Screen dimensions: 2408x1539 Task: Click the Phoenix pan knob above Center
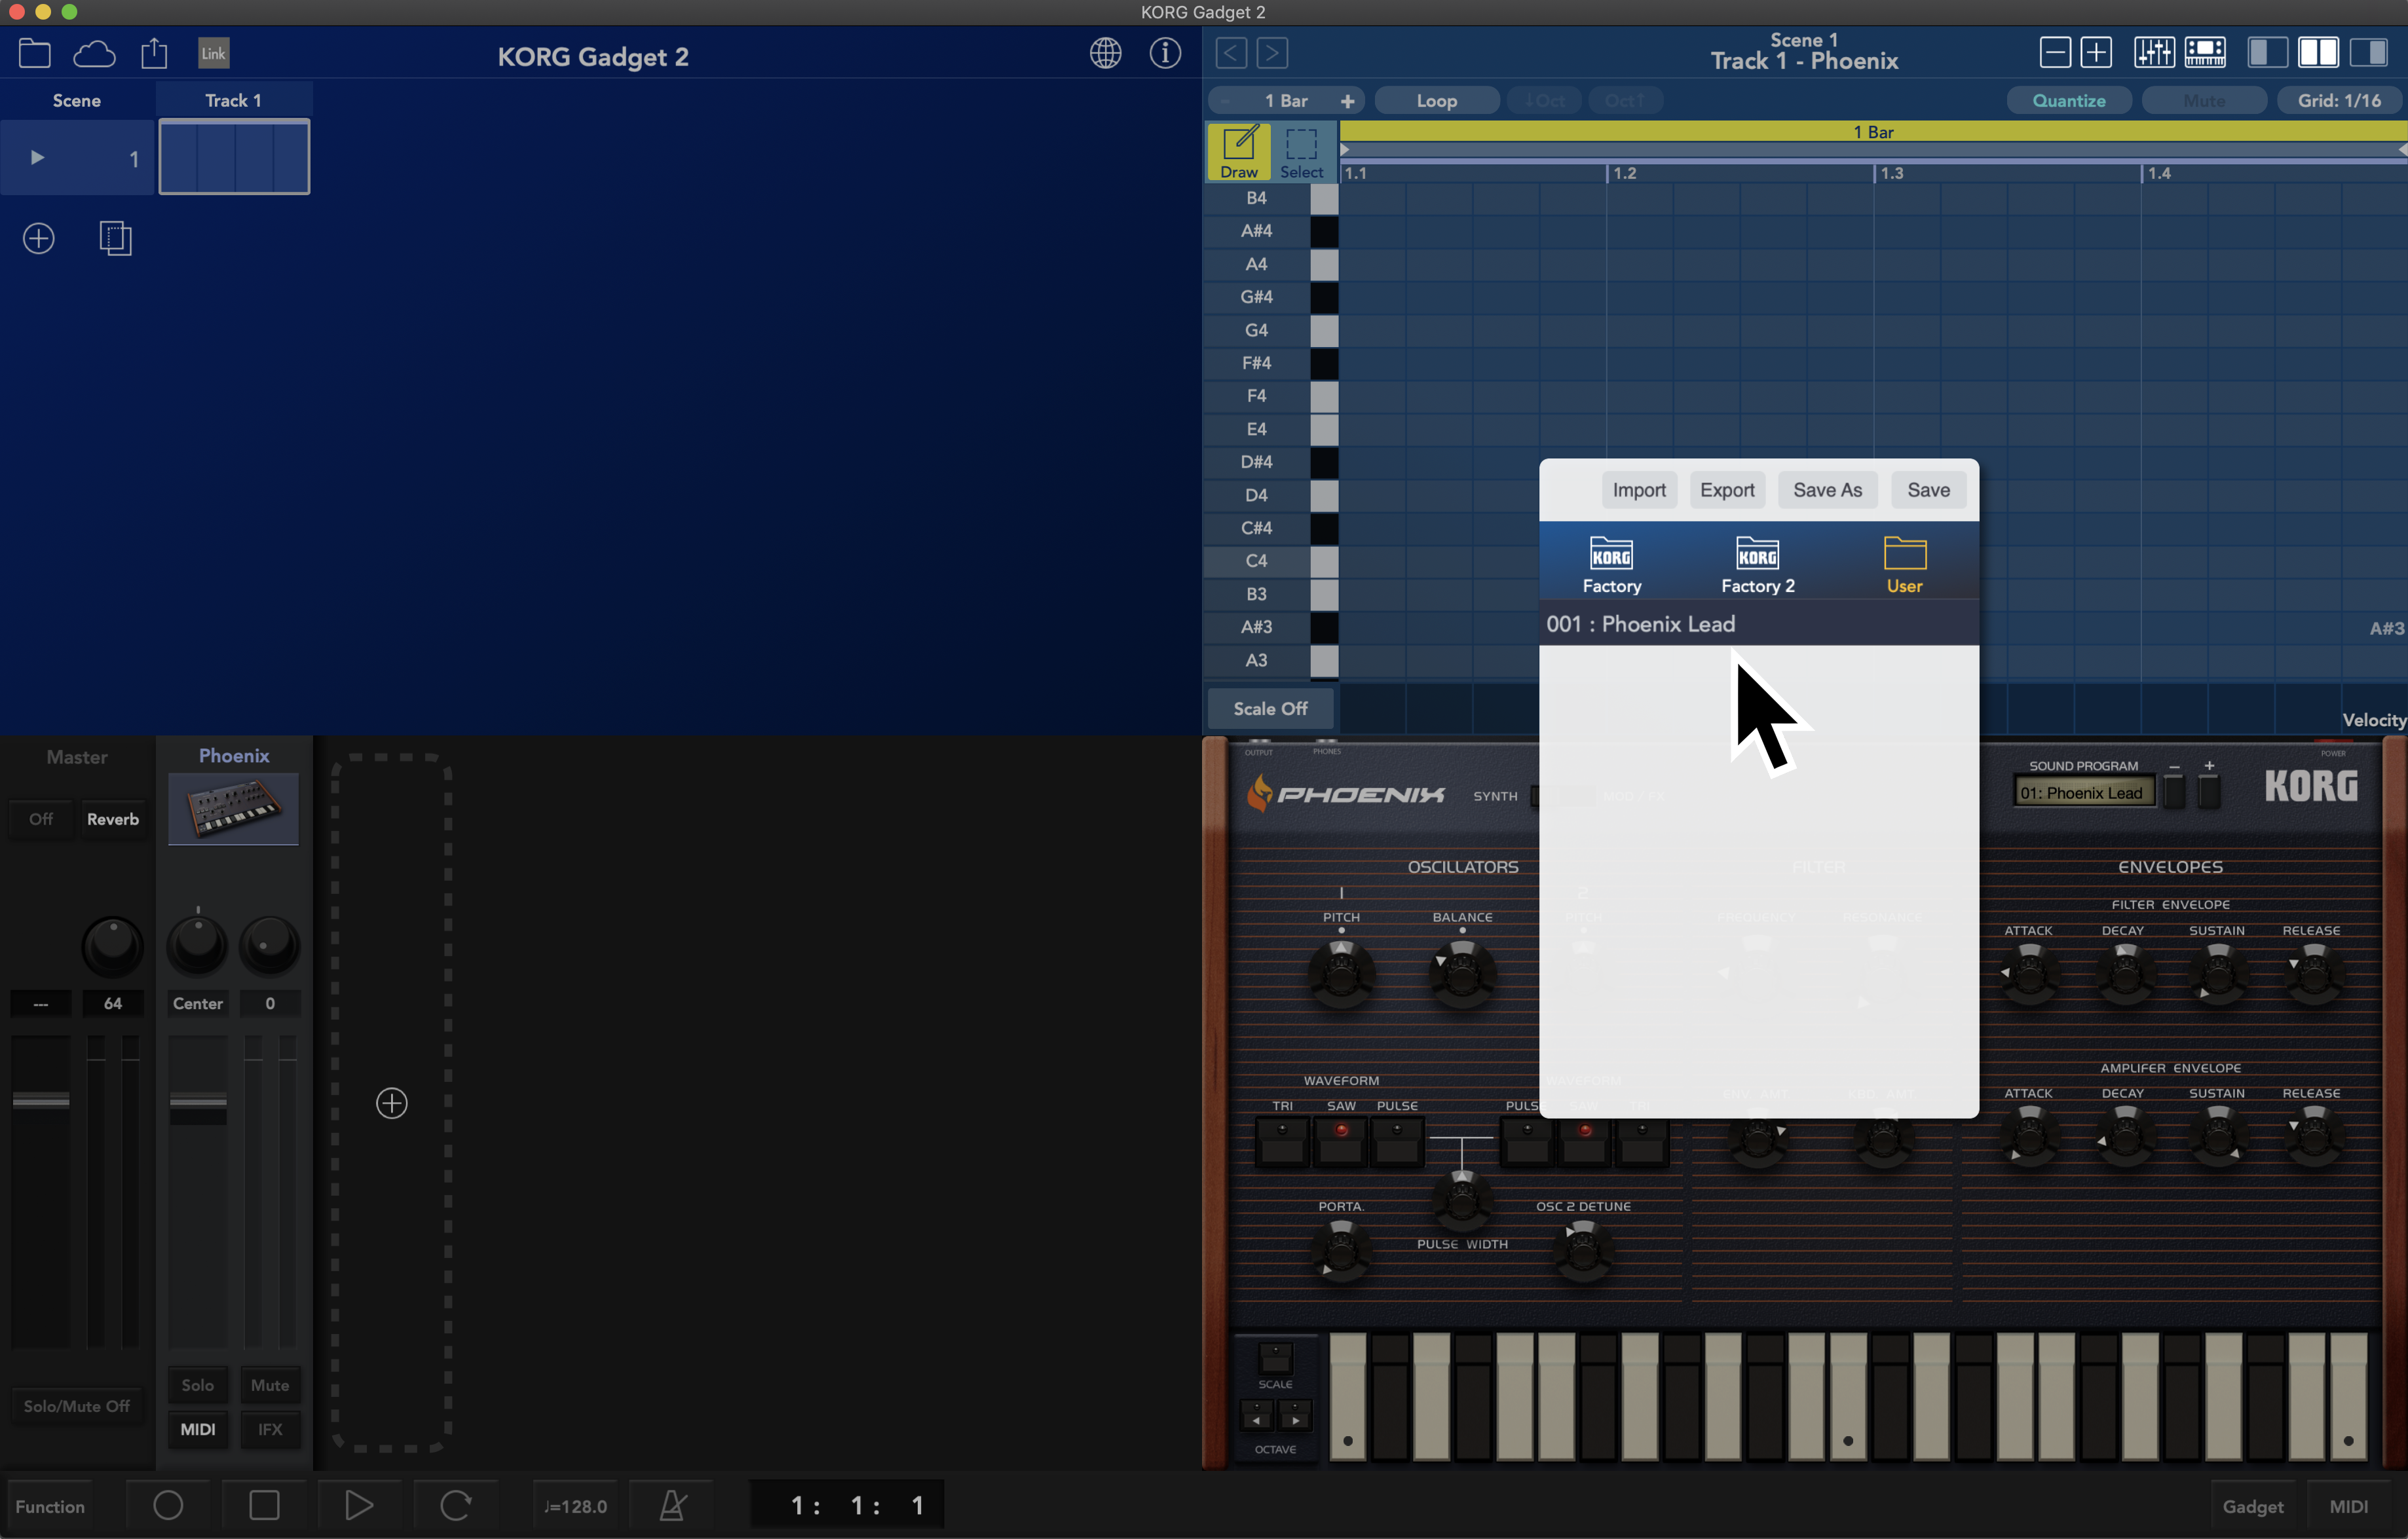(x=197, y=945)
